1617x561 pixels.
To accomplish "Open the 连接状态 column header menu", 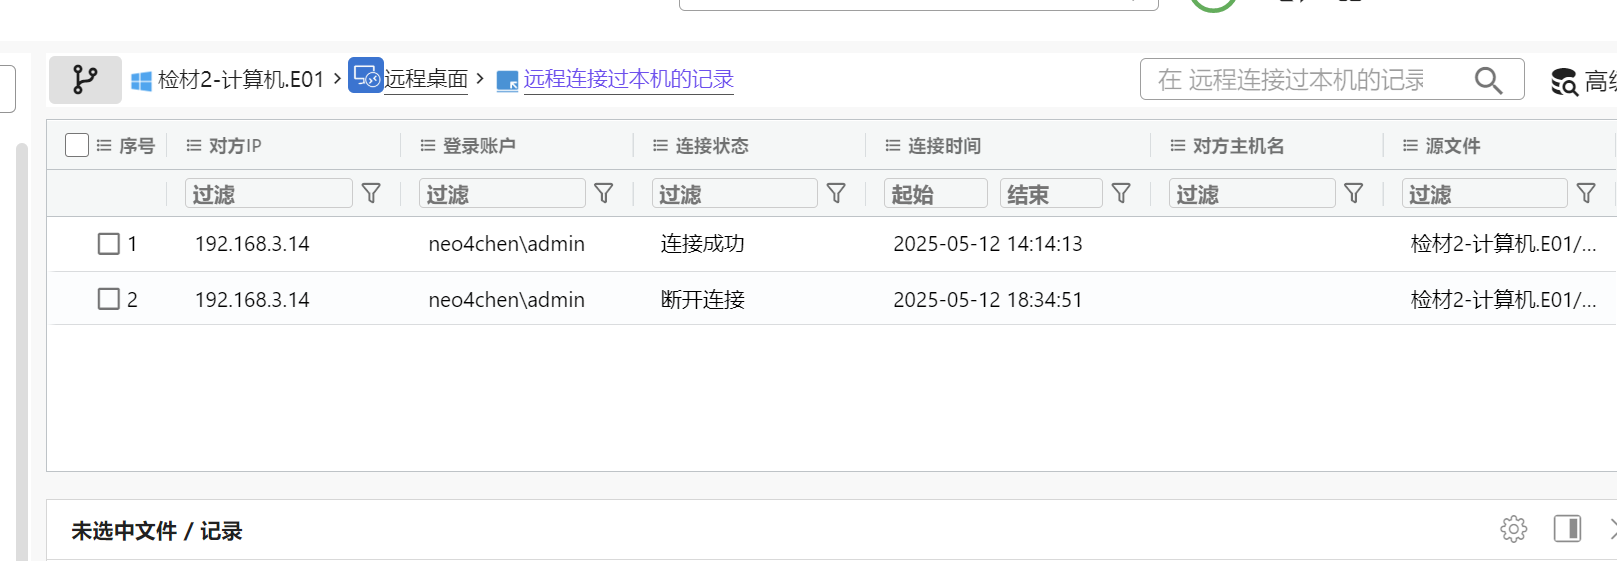I will [660, 146].
